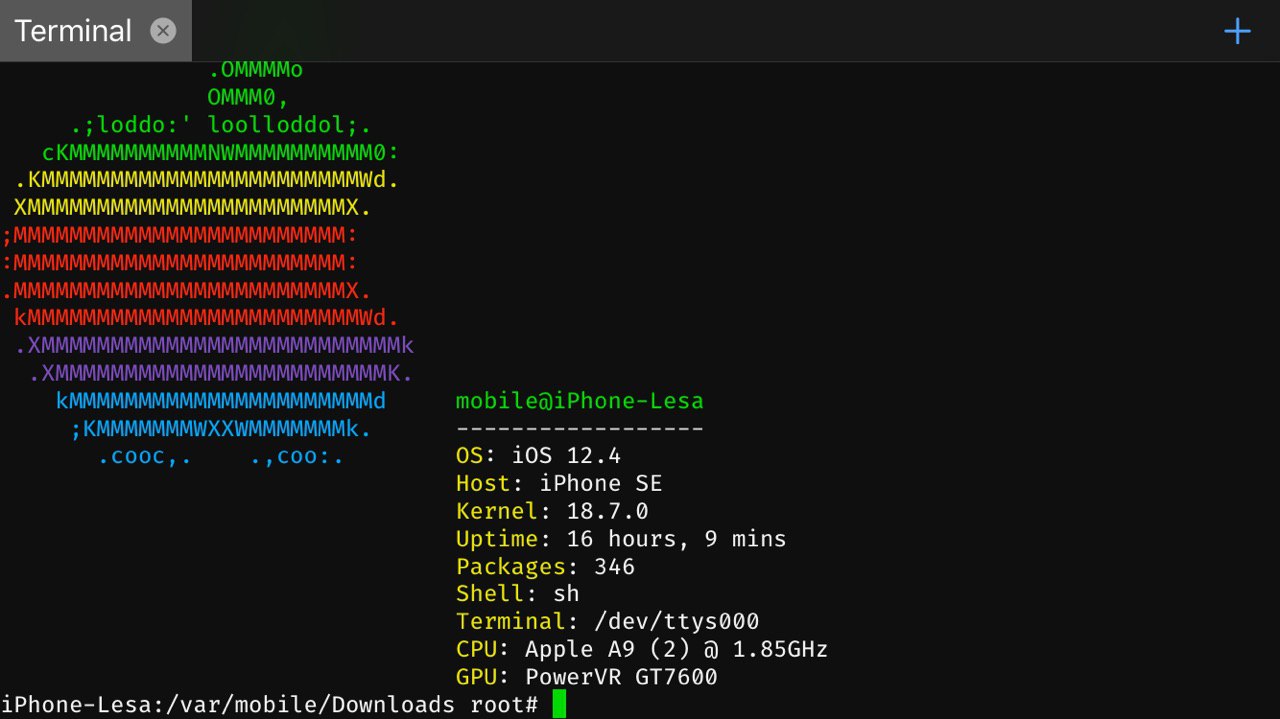Click the 'Kernel: 18.7.0' line
1280x719 pixels.
tap(552, 511)
